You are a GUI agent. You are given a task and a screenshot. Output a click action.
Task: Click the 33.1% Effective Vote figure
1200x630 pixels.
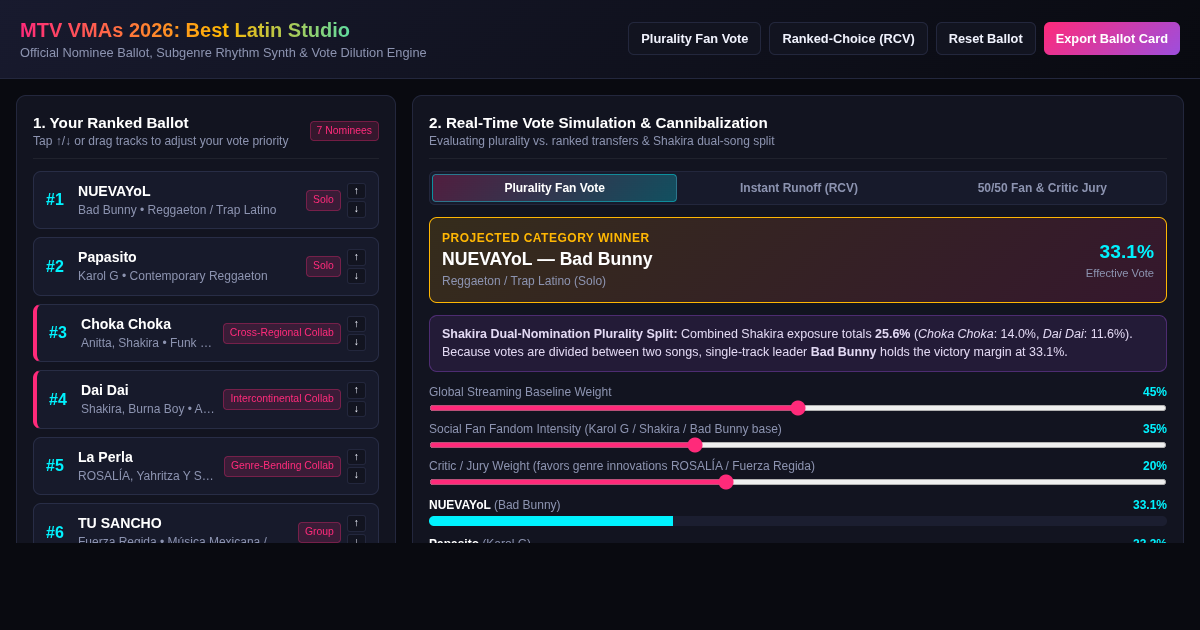click(1126, 252)
